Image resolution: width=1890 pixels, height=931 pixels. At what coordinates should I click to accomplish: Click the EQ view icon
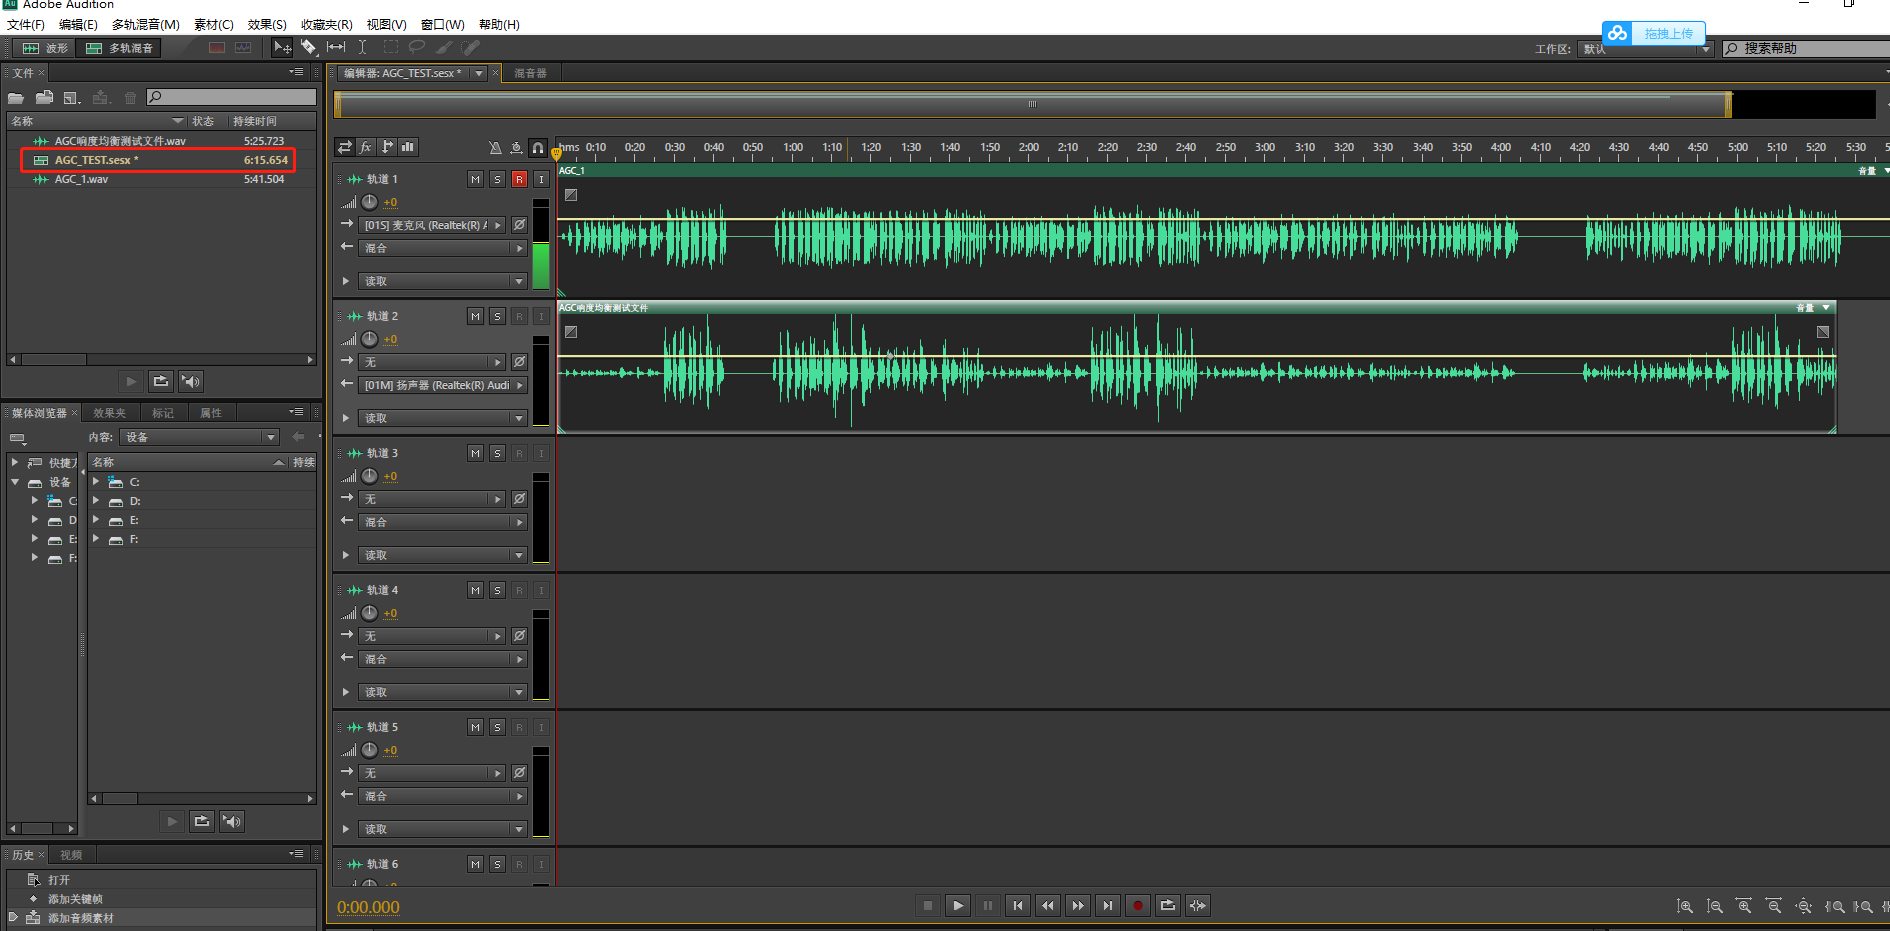point(408,147)
